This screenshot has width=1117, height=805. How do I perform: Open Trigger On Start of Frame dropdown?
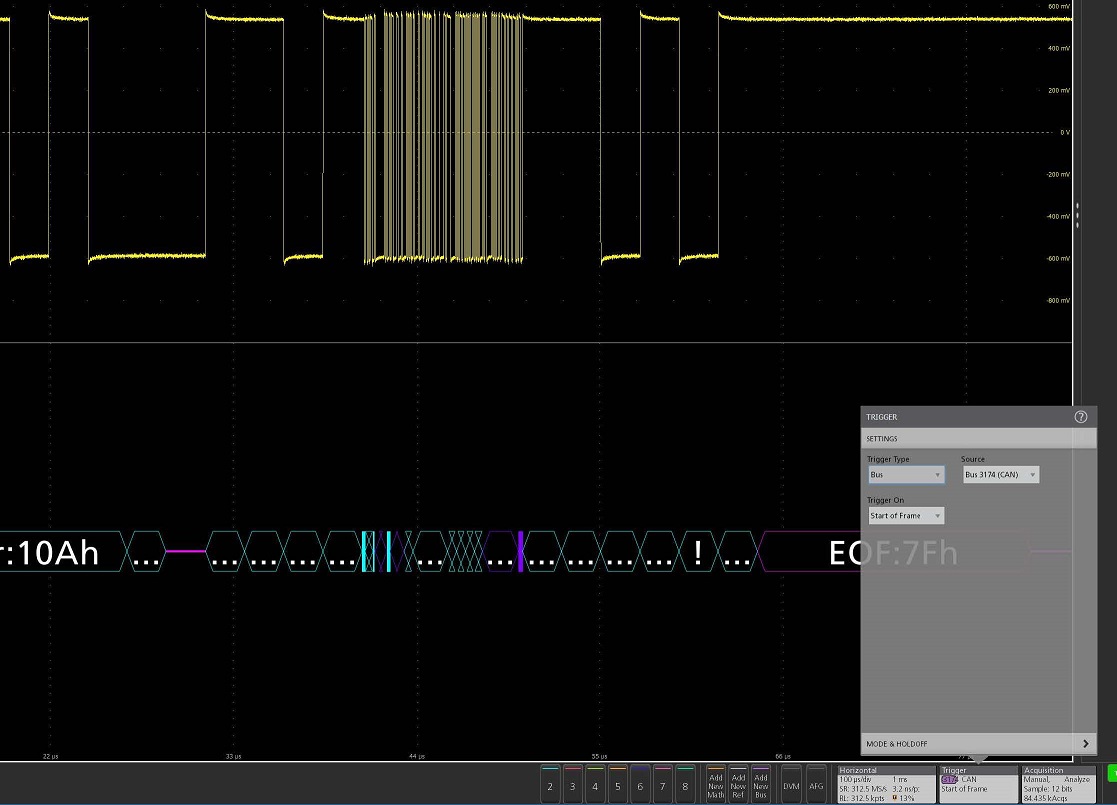click(906, 516)
